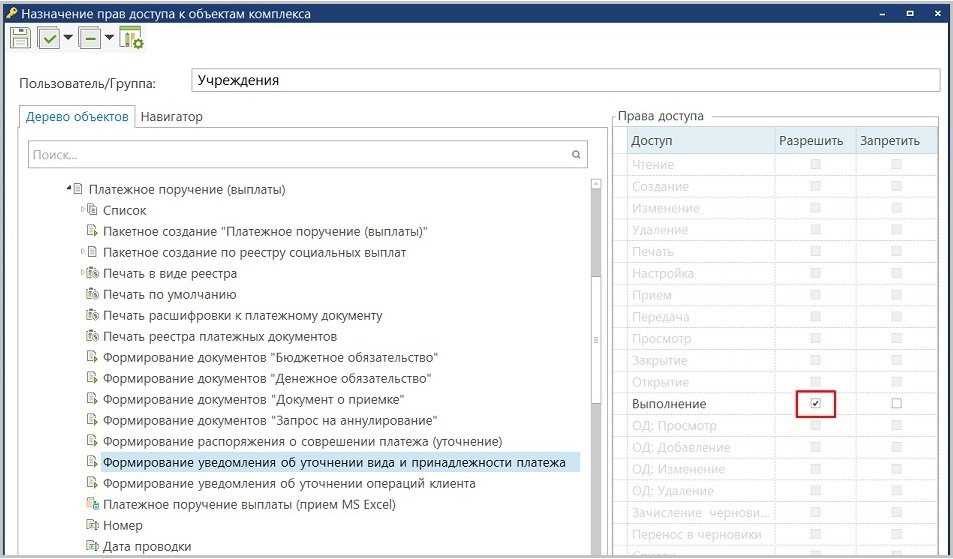
Task: Expand the "Список" tree node
Action: coord(82,210)
